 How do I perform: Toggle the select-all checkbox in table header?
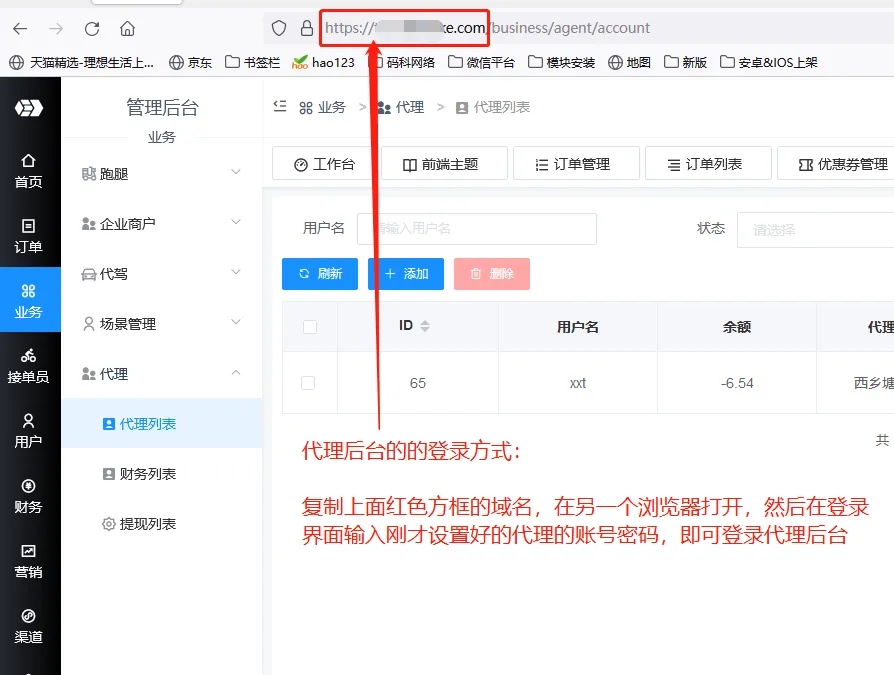(x=309, y=327)
